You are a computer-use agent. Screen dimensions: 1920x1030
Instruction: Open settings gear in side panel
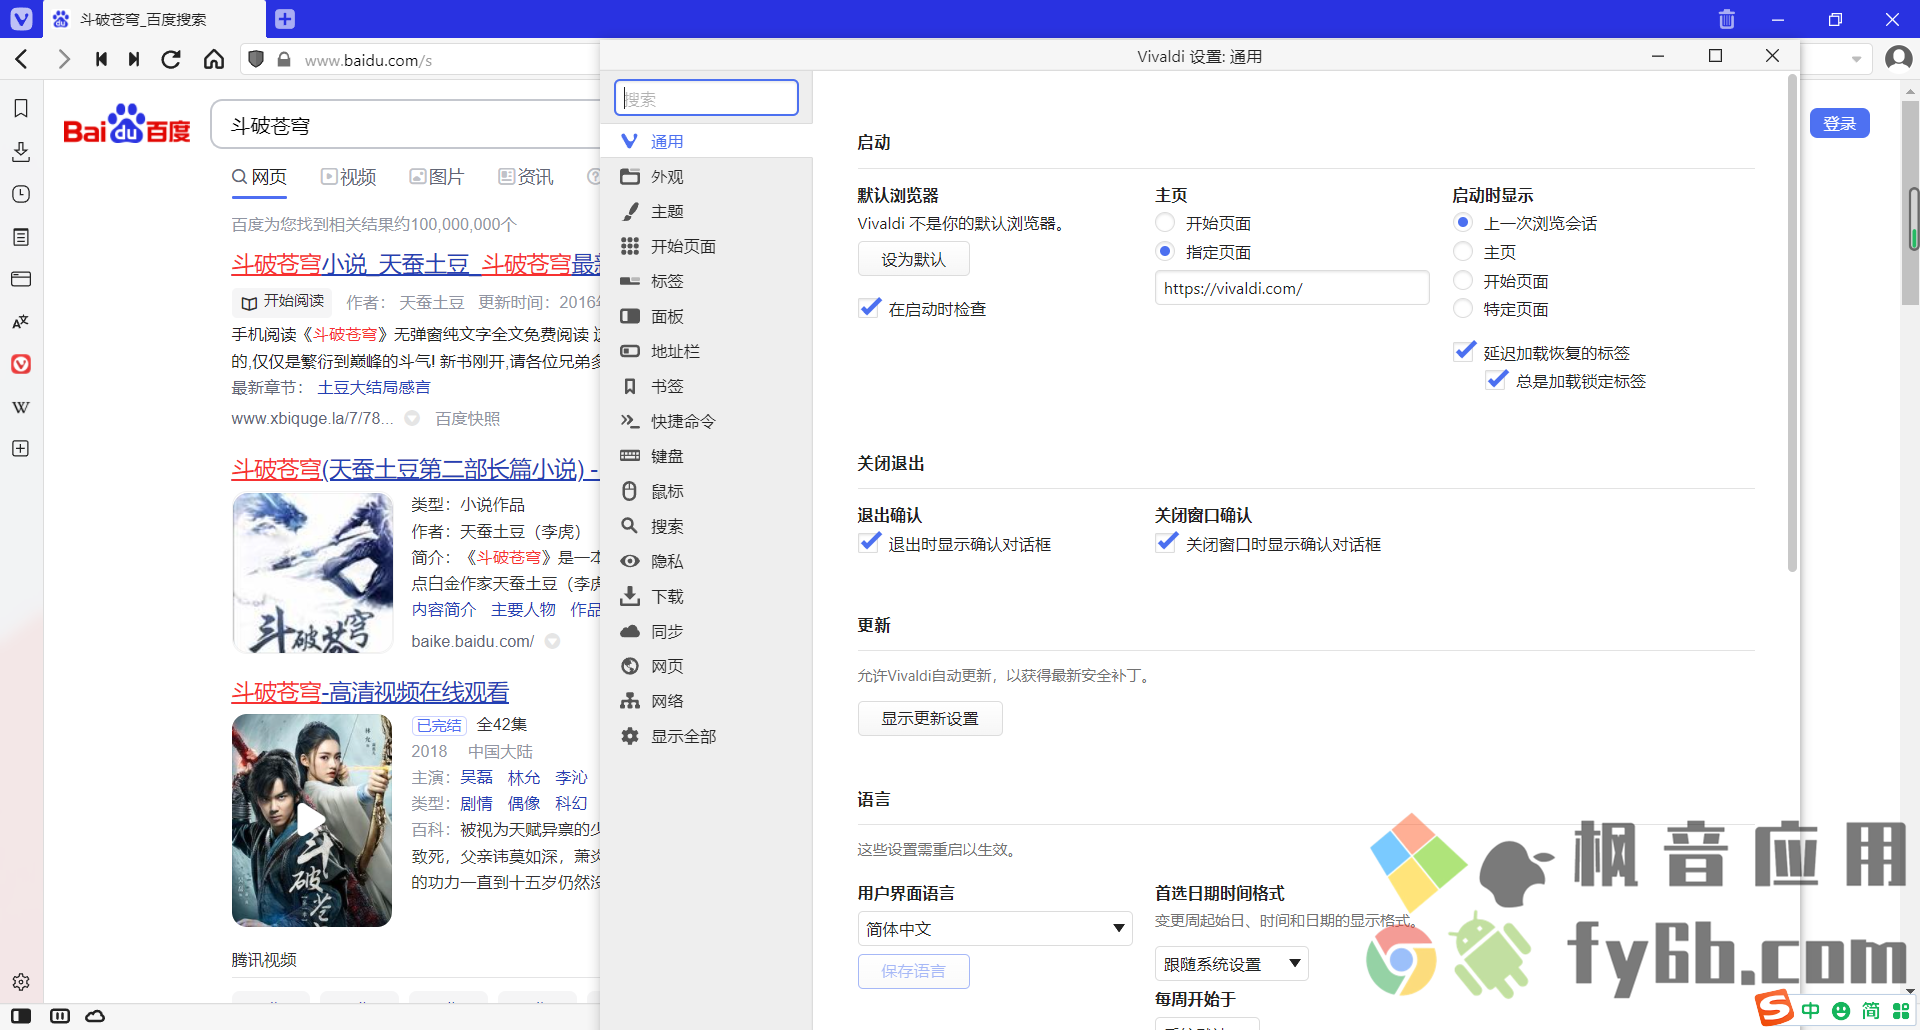click(x=21, y=982)
